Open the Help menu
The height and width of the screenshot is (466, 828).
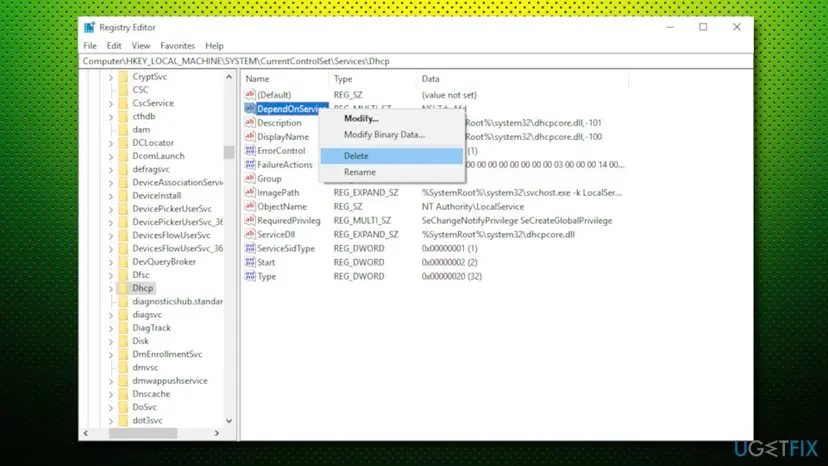coord(214,46)
